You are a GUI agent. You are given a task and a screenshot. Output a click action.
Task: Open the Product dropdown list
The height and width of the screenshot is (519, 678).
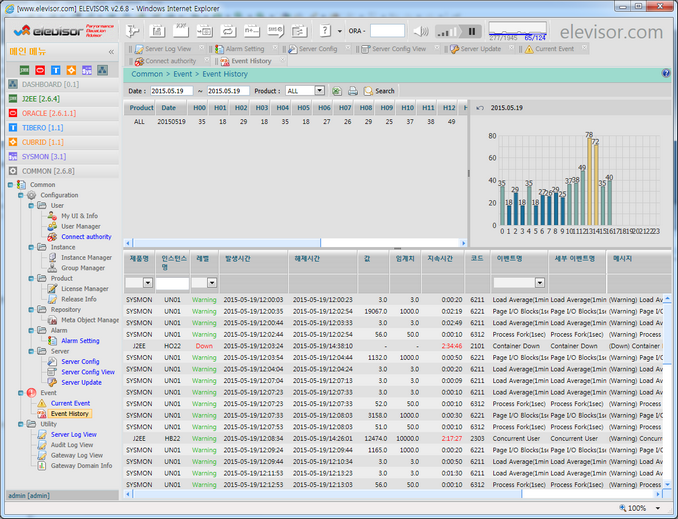pyautogui.click(x=321, y=91)
